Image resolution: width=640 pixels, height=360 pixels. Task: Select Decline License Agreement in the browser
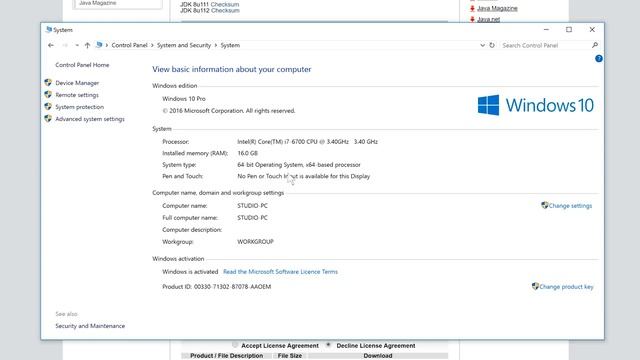[328, 345]
